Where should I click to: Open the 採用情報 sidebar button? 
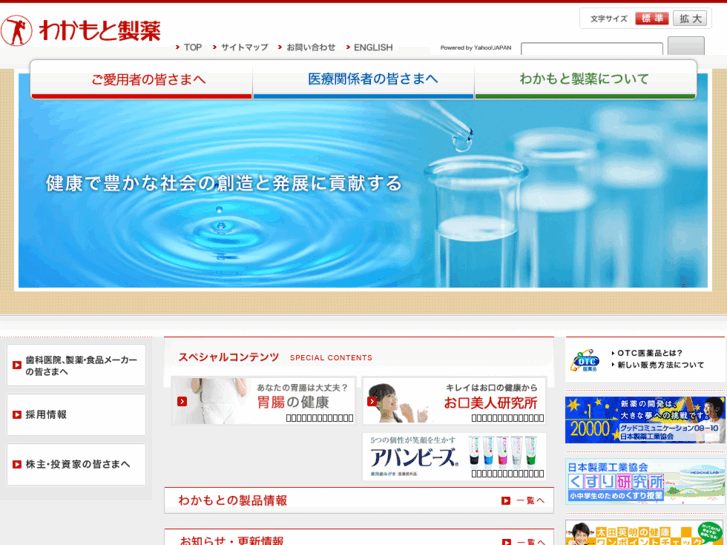[76, 415]
